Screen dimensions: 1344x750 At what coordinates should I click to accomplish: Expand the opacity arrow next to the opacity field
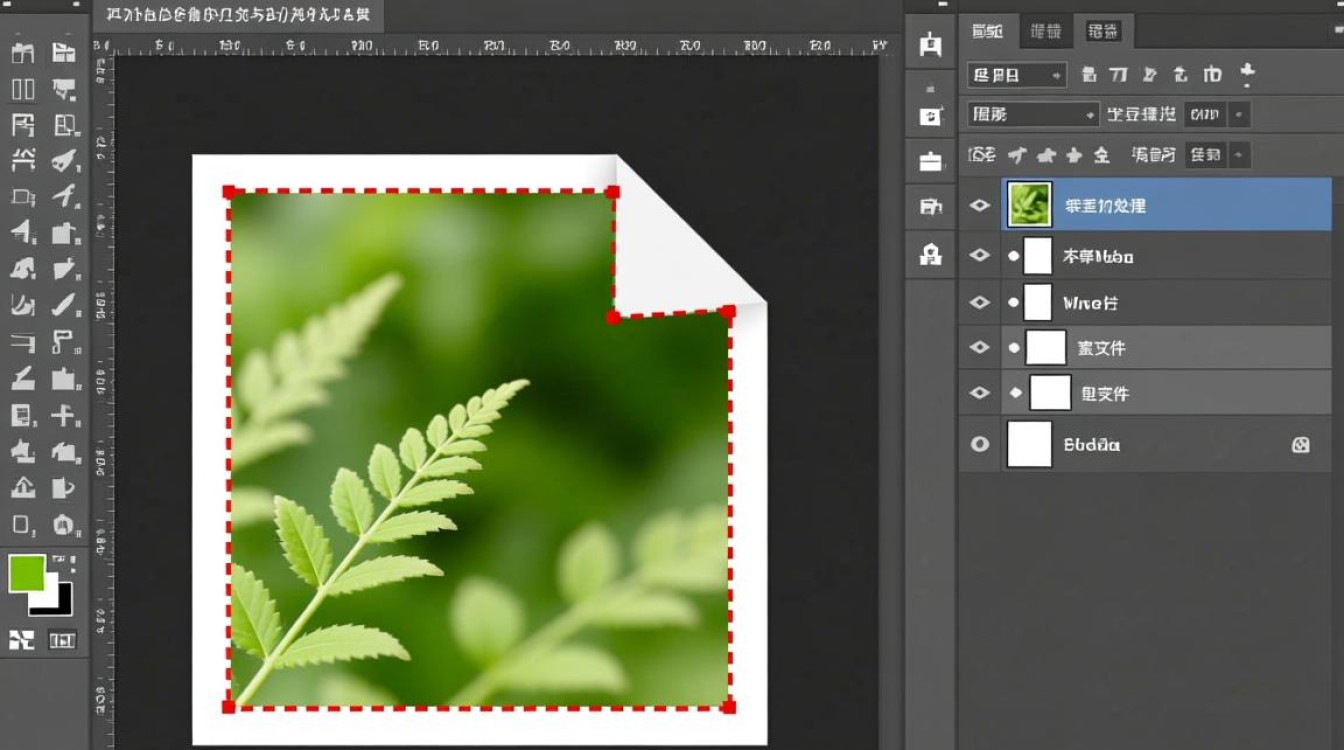click(x=1240, y=115)
